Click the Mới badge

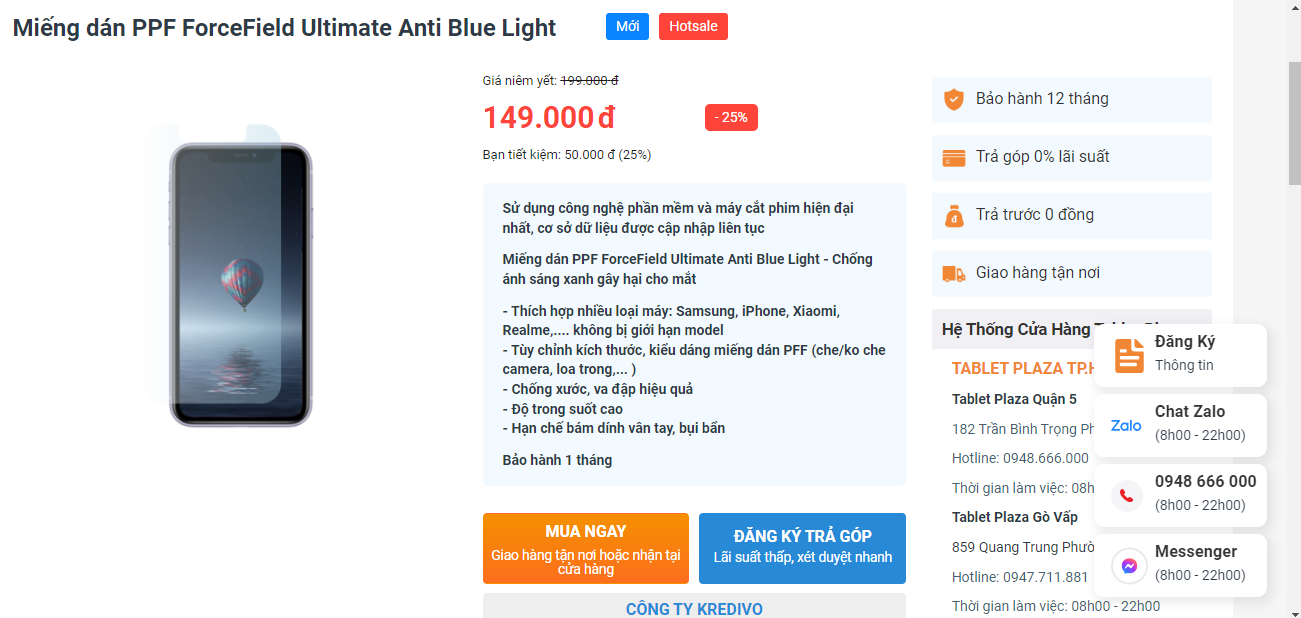tap(627, 27)
